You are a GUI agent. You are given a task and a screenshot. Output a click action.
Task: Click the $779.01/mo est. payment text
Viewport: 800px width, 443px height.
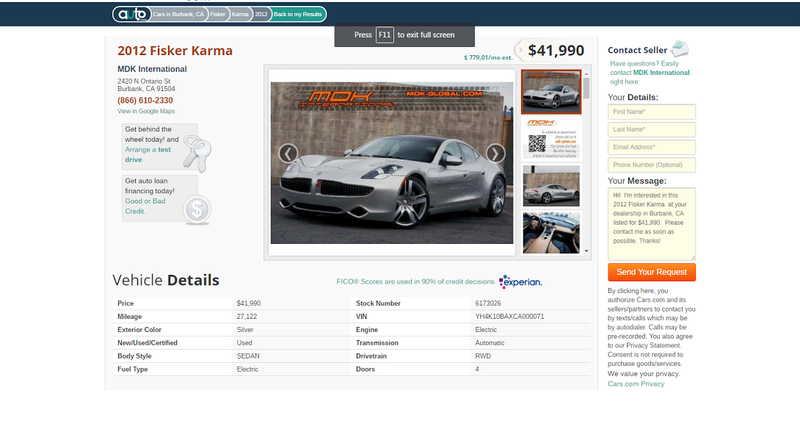click(488, 58)
